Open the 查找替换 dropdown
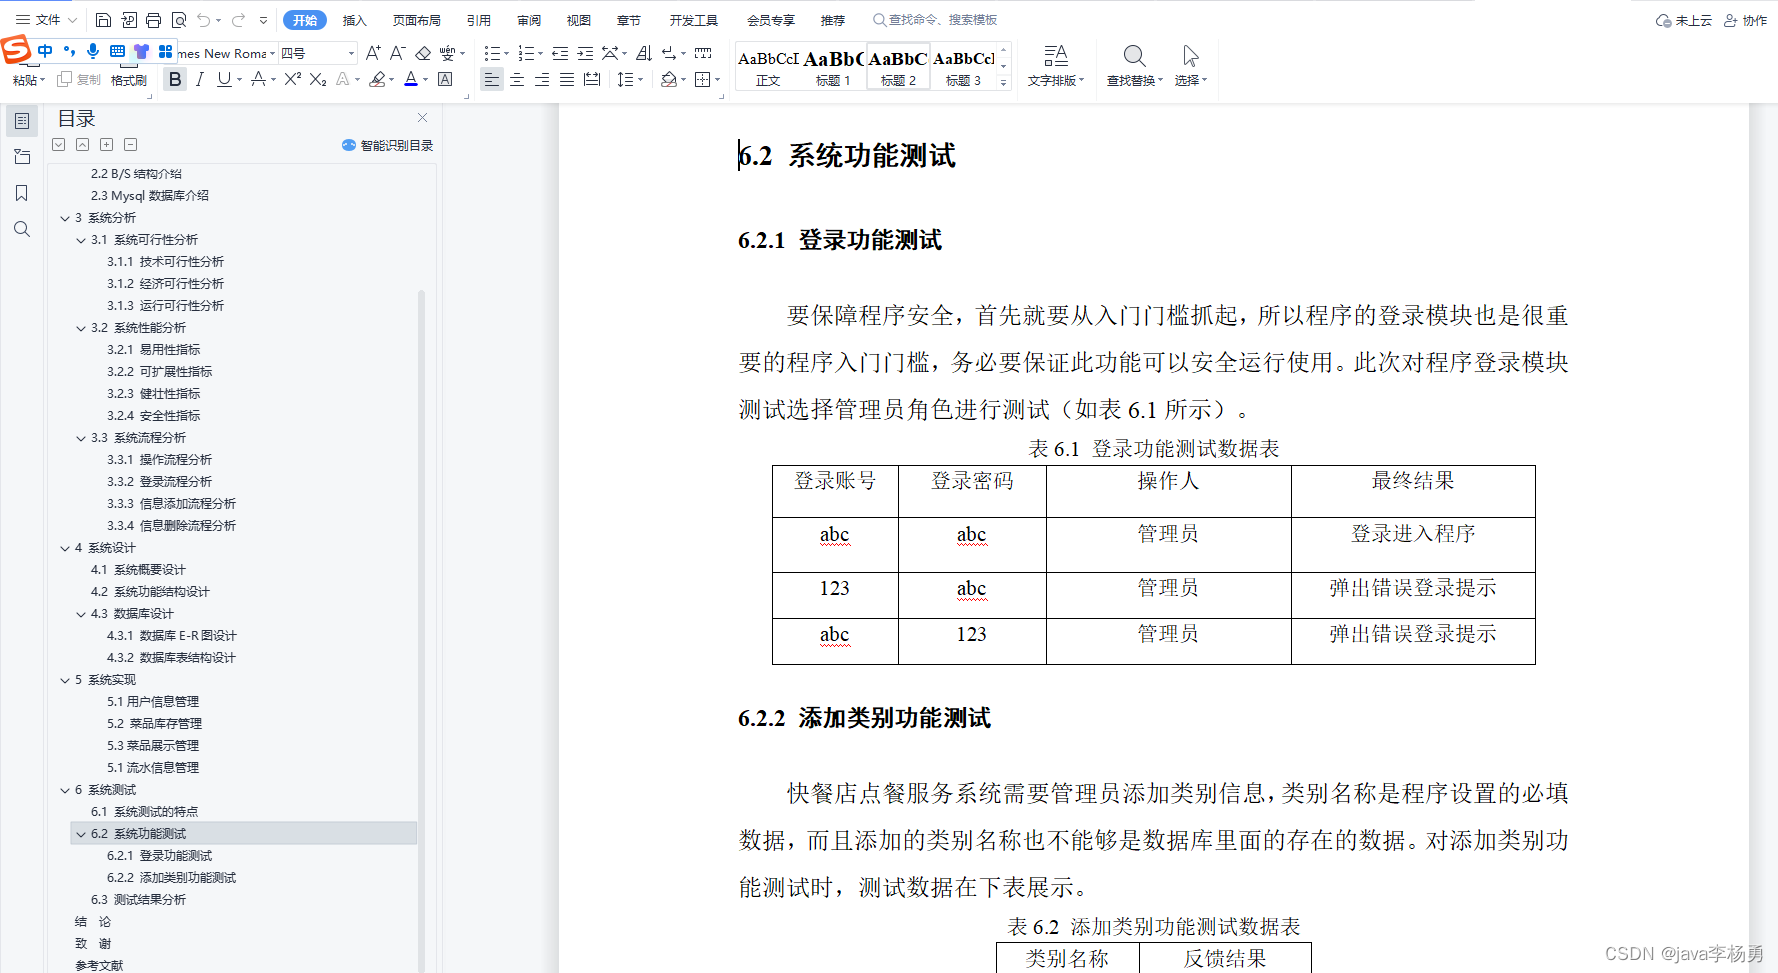1778x973 pixels. pos(1135,80)
